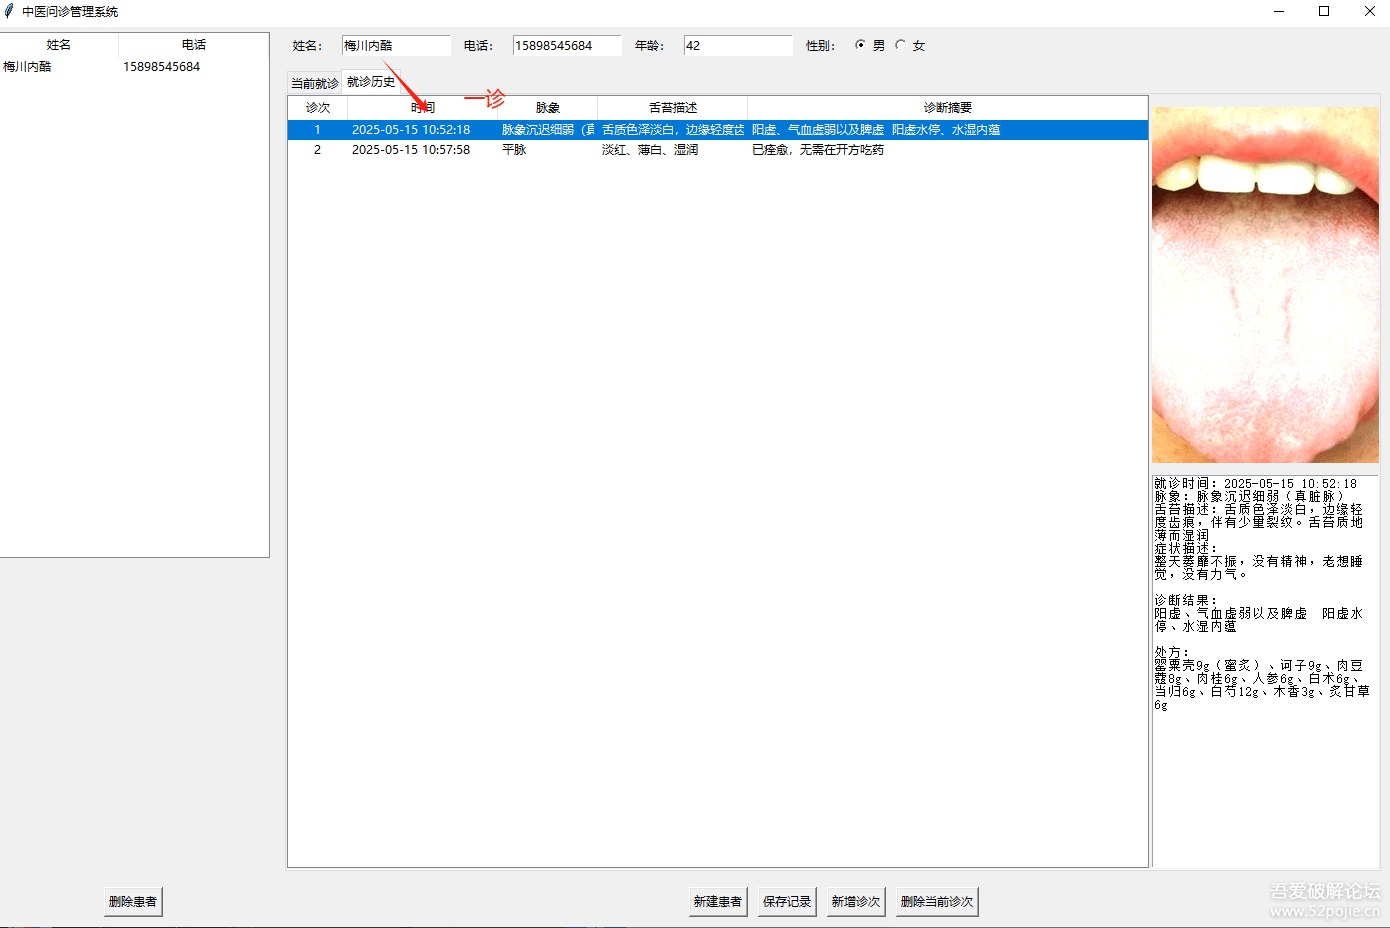This screenshot has width=1390, height=928.
Task: Click the 淡红、薄白、湿润 tongue cell
Action: point(650,150)
